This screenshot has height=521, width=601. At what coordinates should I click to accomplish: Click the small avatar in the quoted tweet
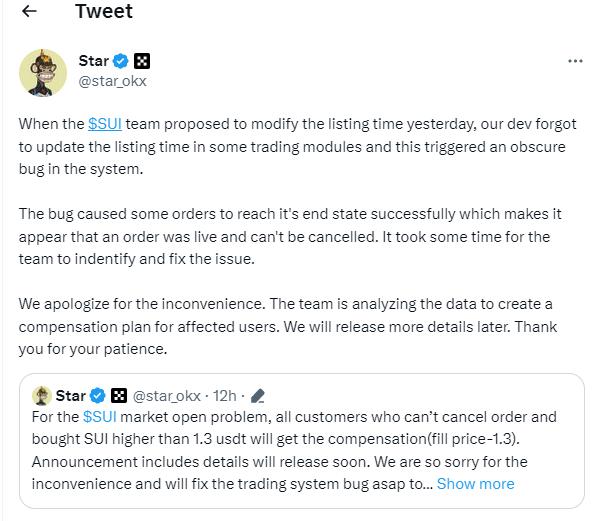(42, 395)
